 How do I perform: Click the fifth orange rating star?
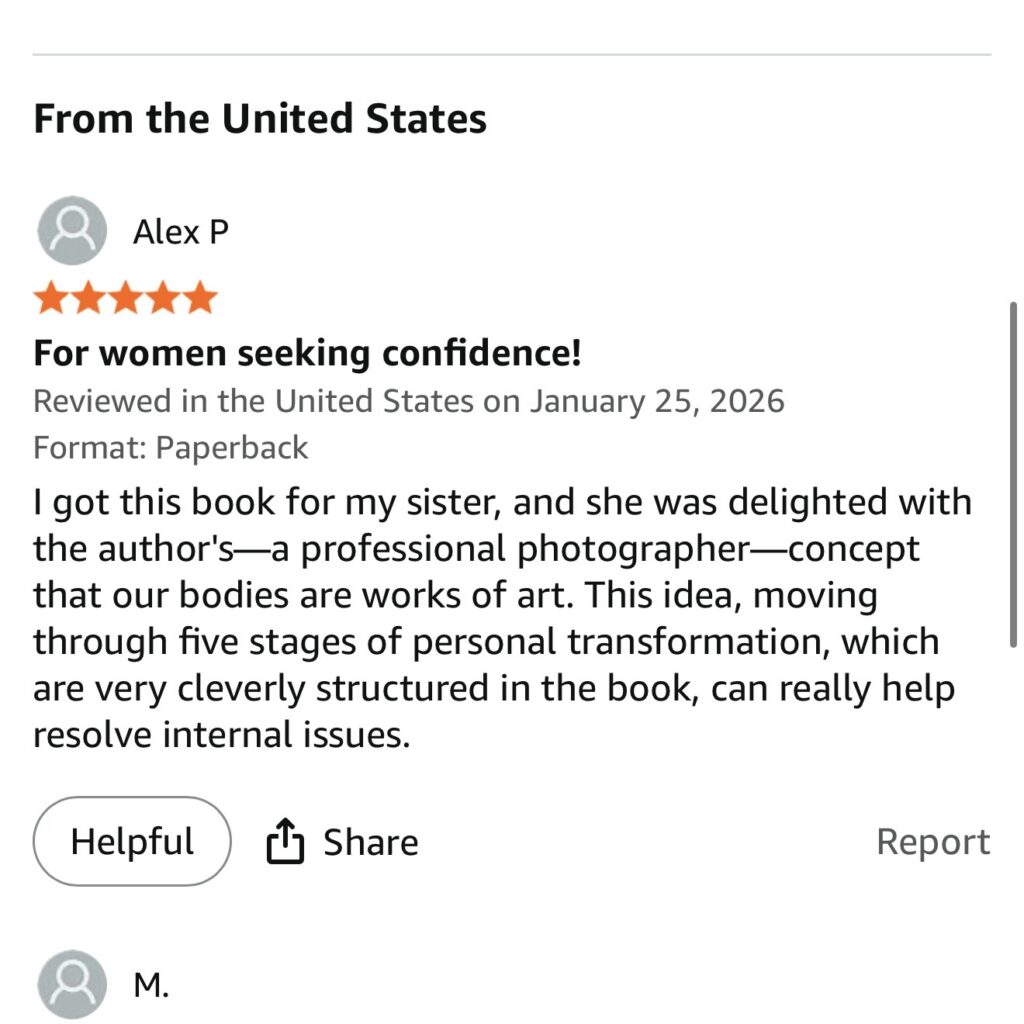(199, 297)
